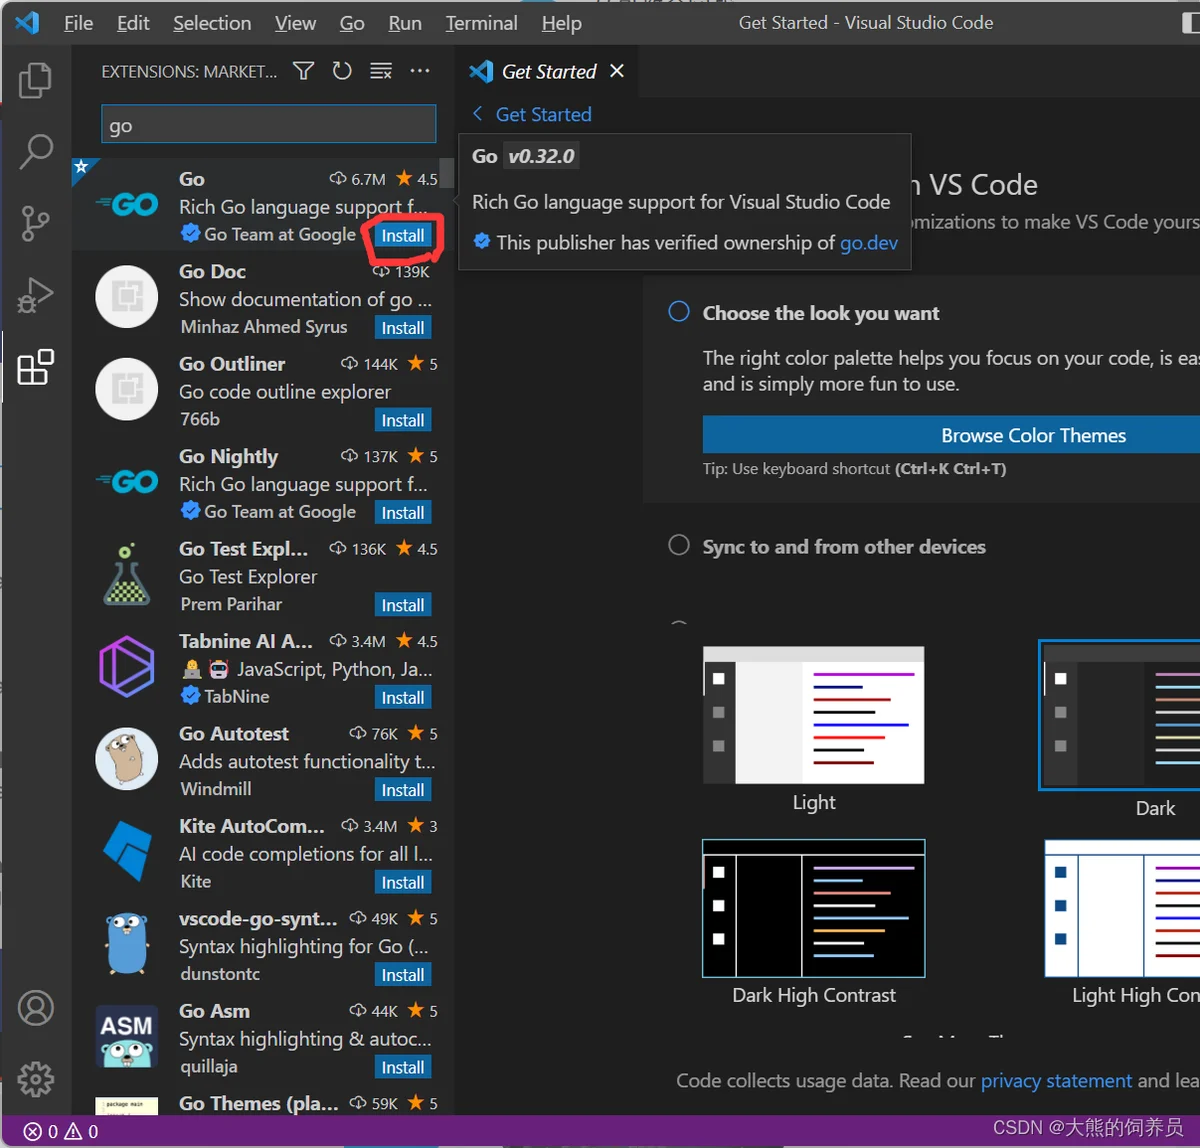Image resolution: width=1200 pixels, height=1148 pixels.
Task: Open the Help menu
Action: (562, 23)
